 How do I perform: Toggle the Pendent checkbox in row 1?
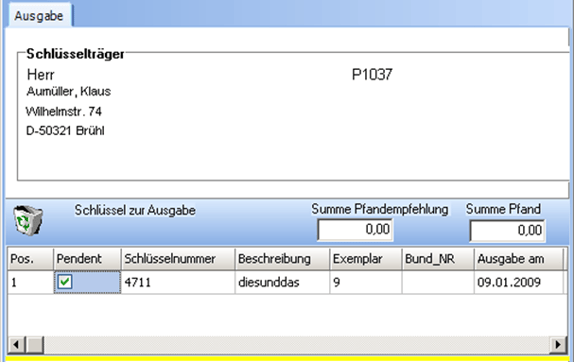[x=65, y=282]
